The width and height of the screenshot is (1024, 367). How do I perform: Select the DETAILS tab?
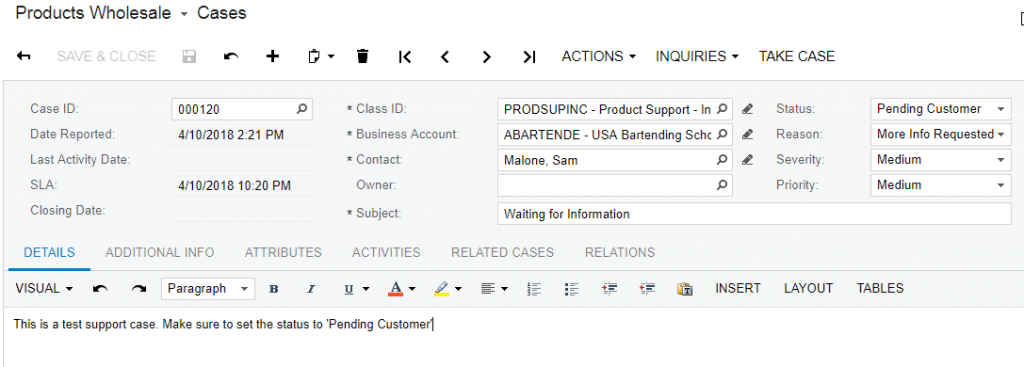tap(49, 253)
